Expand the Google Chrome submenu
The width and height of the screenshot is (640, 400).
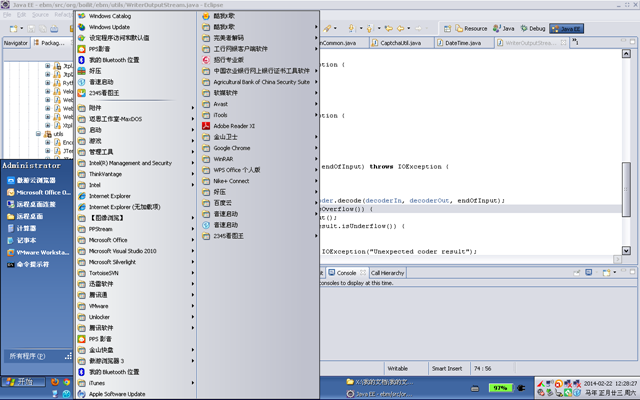point(232,148)
